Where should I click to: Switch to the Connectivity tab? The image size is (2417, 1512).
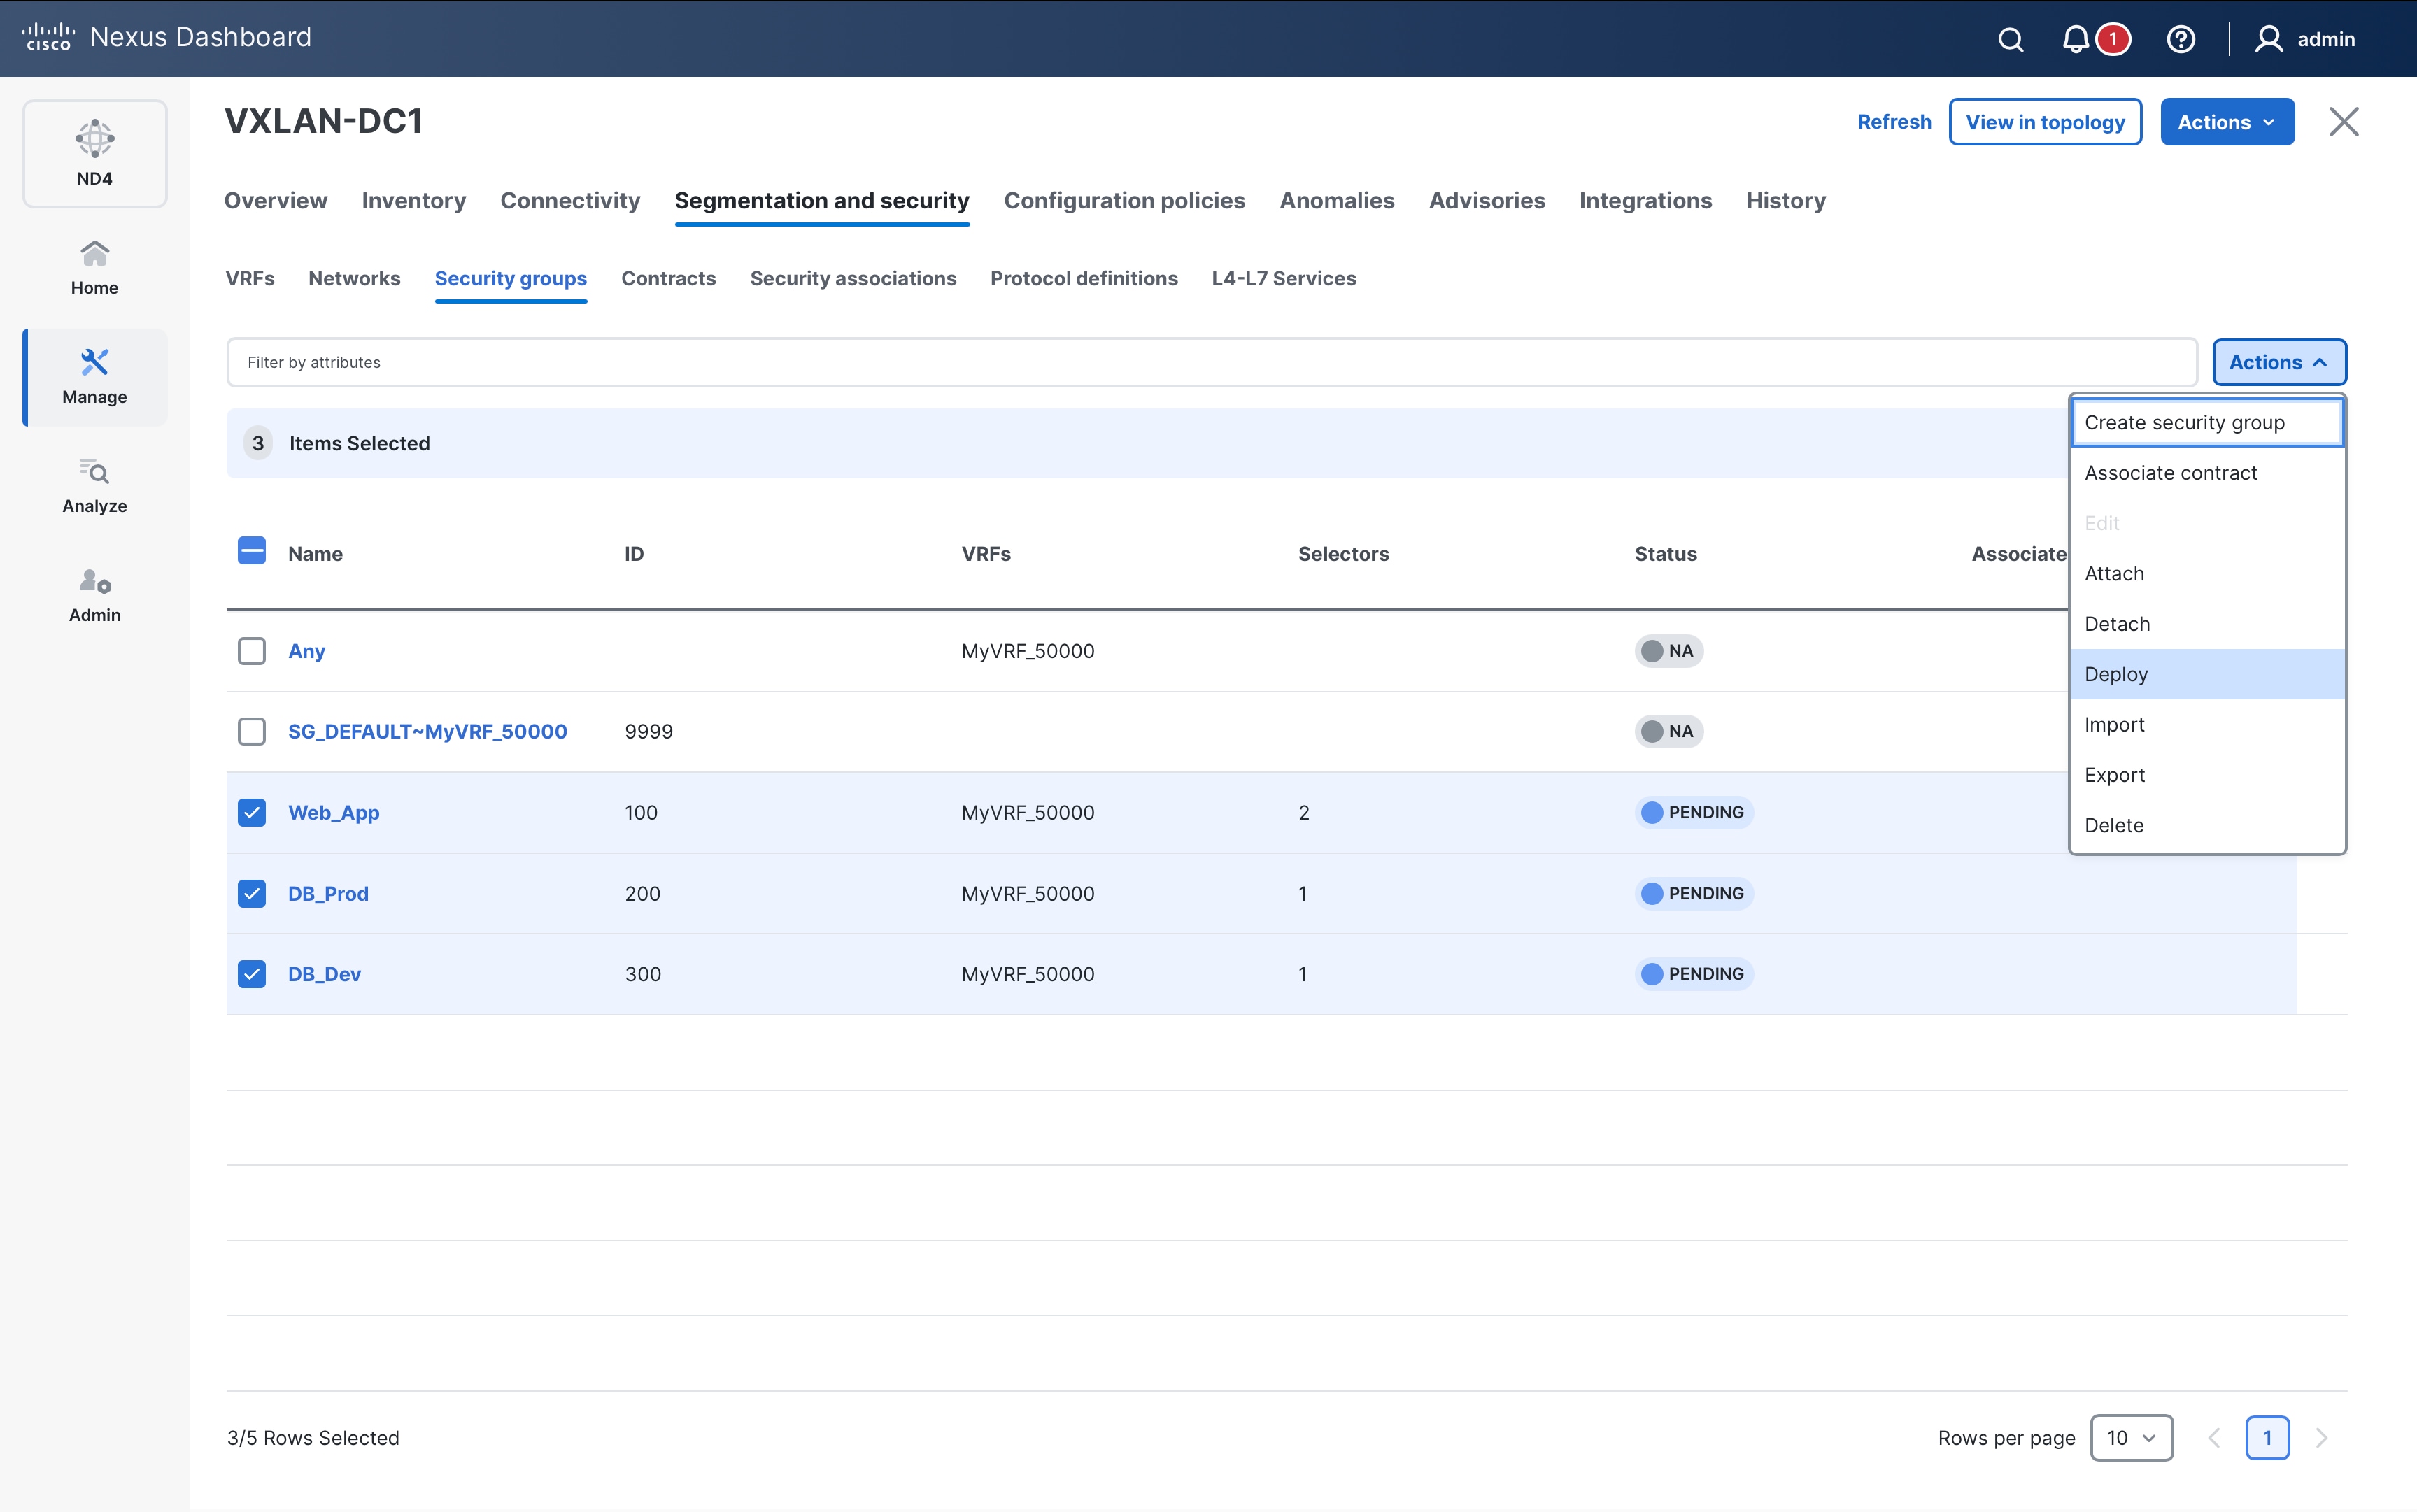coord(570,200)
